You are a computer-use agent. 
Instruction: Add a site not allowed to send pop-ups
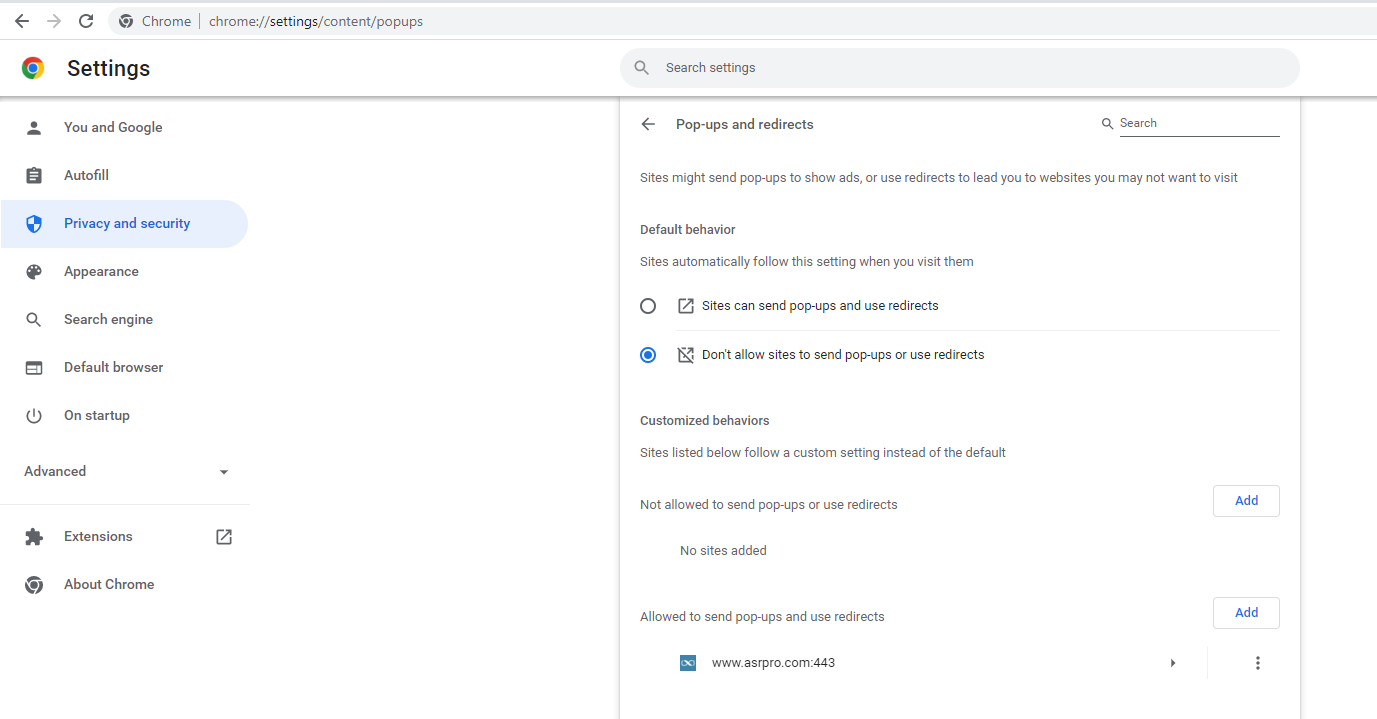pyautogui.click(x=1245, y=500)
